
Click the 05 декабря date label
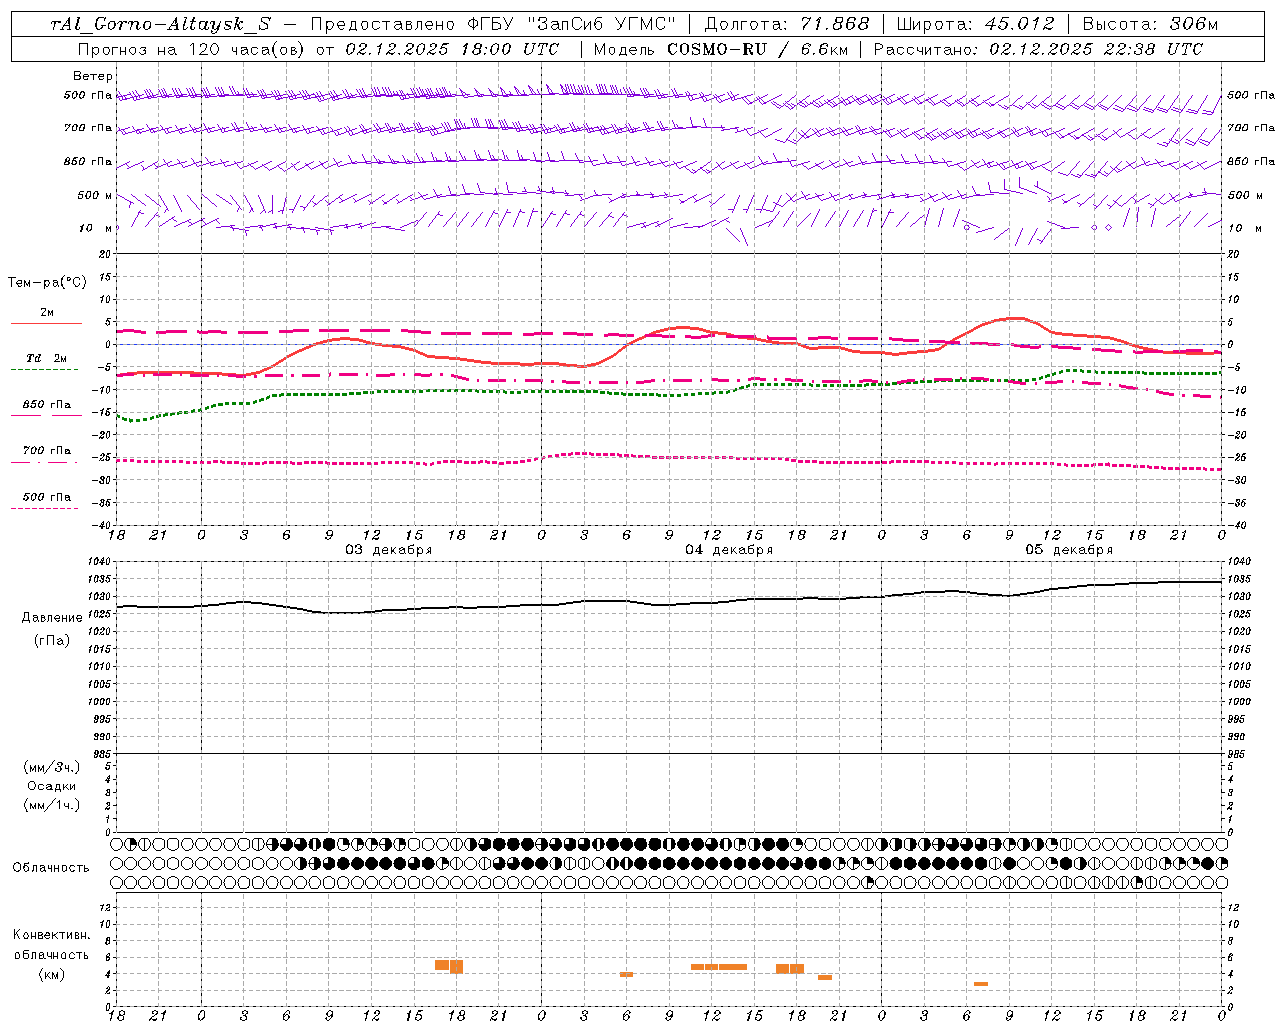(1069, 550)
